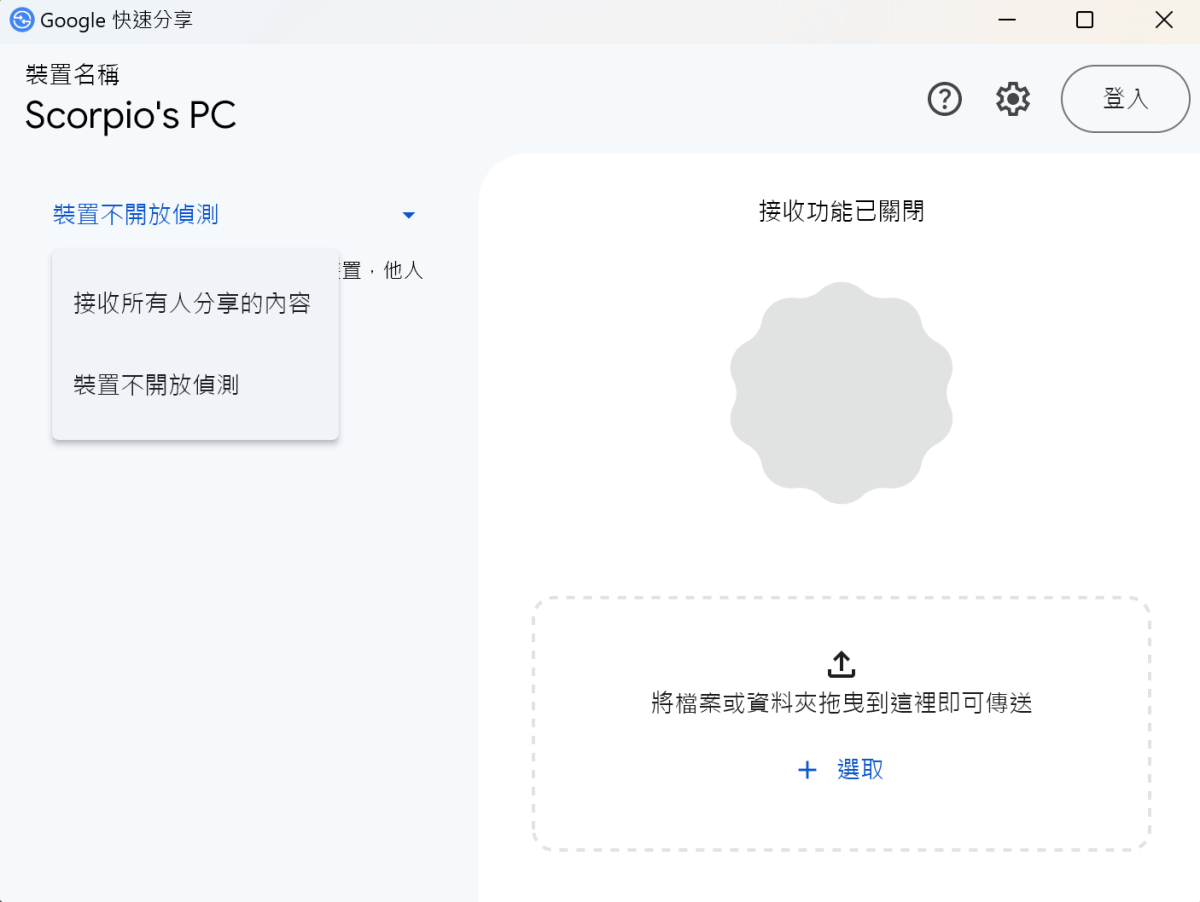Screen dimensions: 1200x902
Task: Choose 接收所有人分享的內容 from the menu
Action: (x=192, y=303)
